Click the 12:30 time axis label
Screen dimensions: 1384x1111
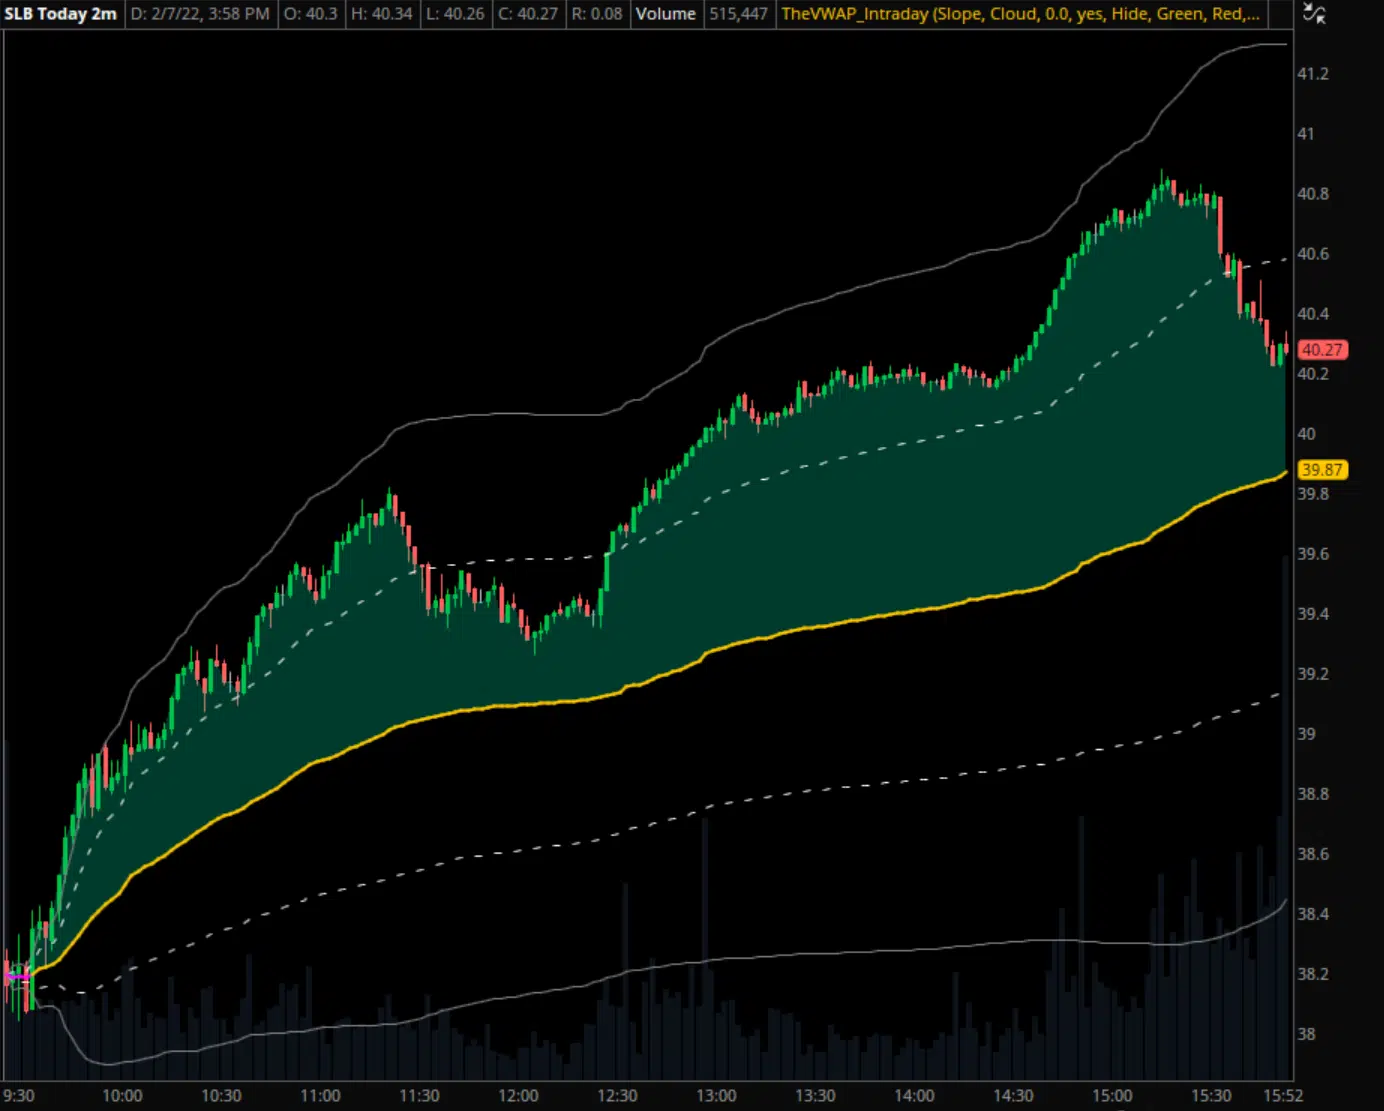pos(617,1096)
